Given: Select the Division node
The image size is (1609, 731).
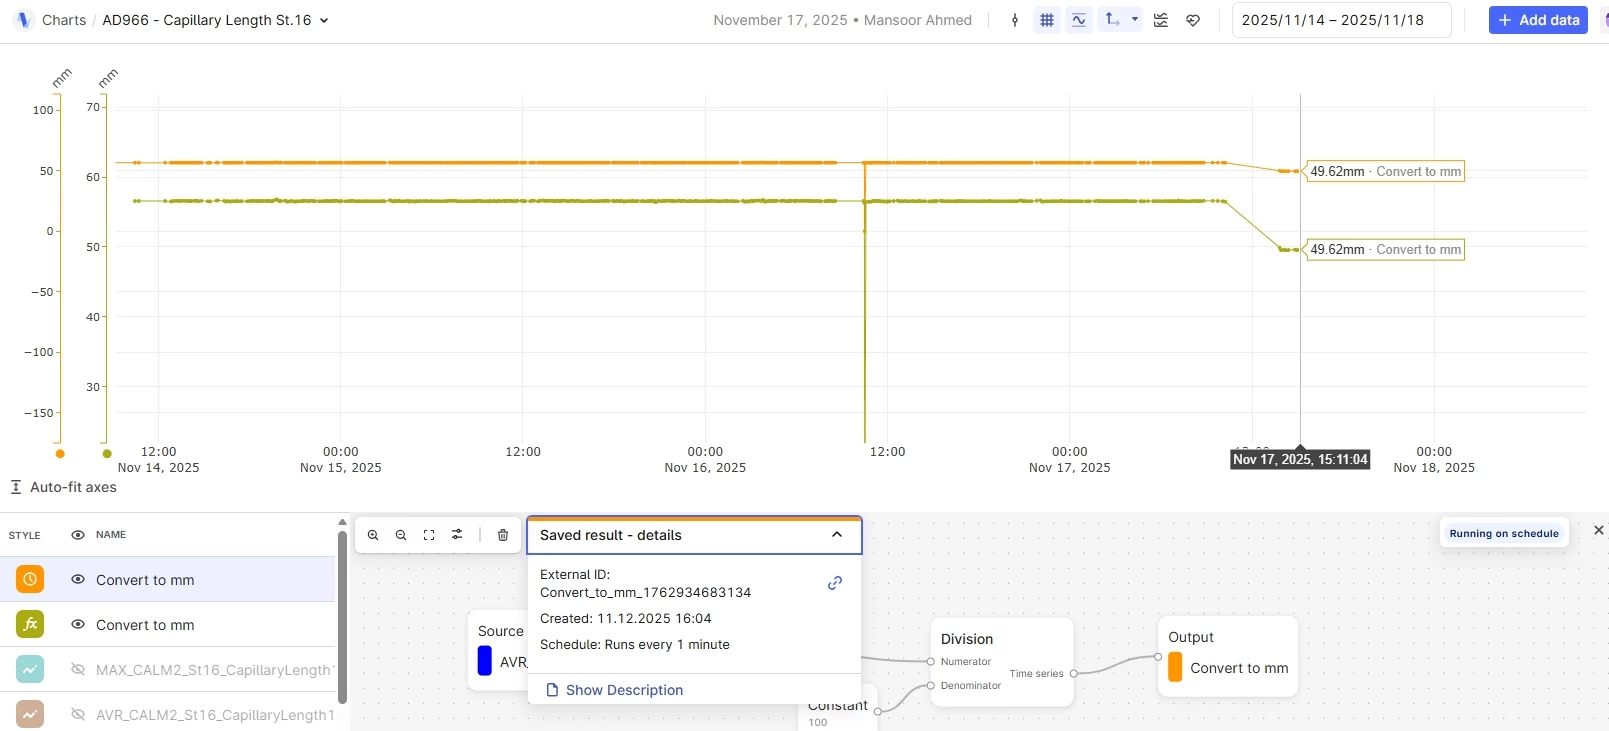Looking at the screenshot, I should coord(1001,662).
